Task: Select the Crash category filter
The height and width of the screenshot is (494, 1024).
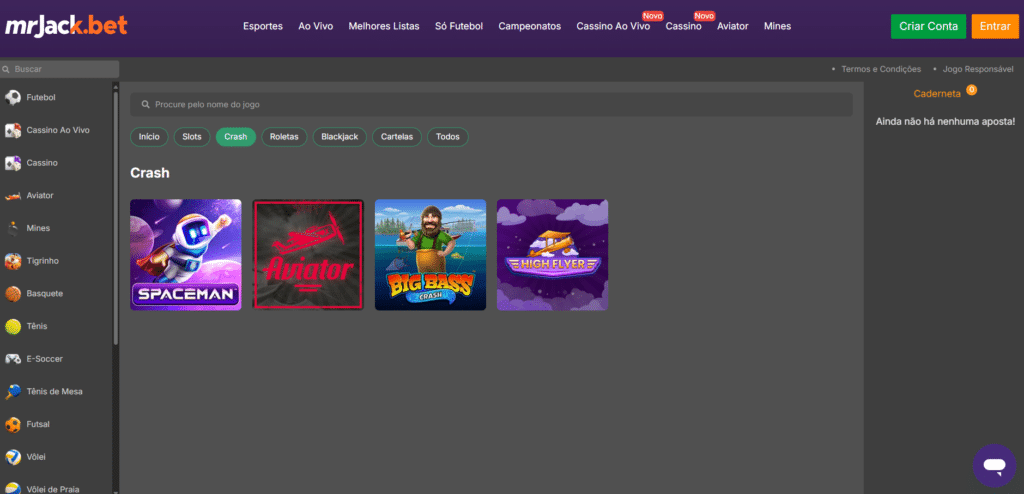Action: click(236, 137)
